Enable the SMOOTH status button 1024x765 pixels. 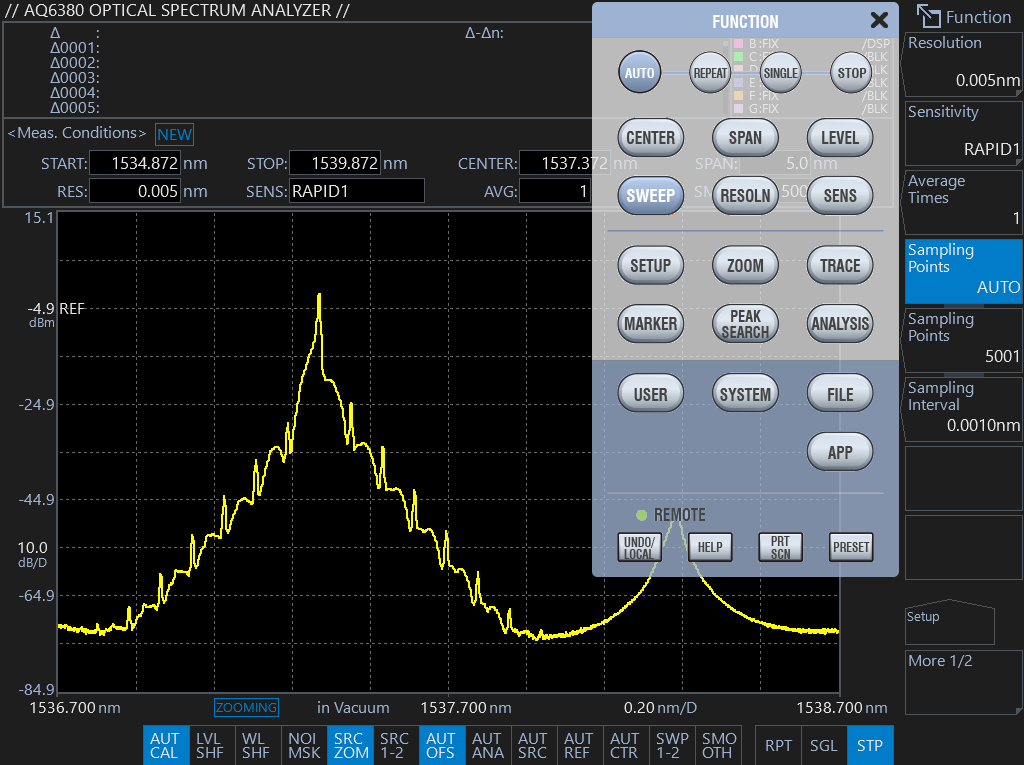(718, 746)
